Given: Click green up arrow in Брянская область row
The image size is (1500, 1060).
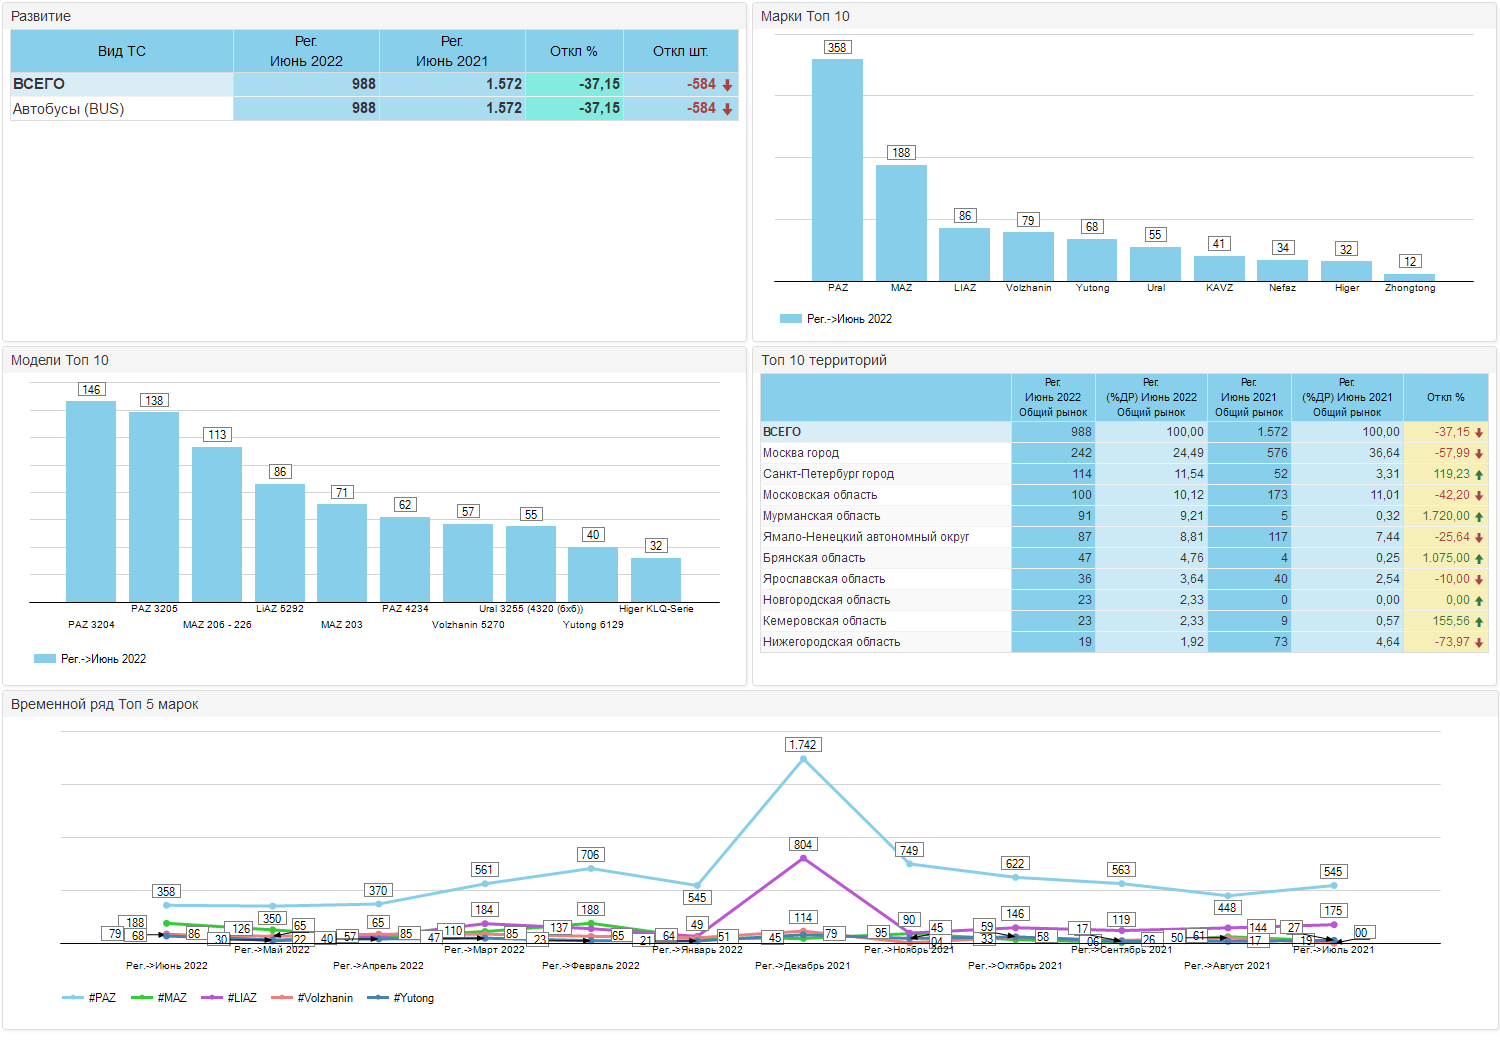Looking at the screenshot, I should [x=1479, y=559].
